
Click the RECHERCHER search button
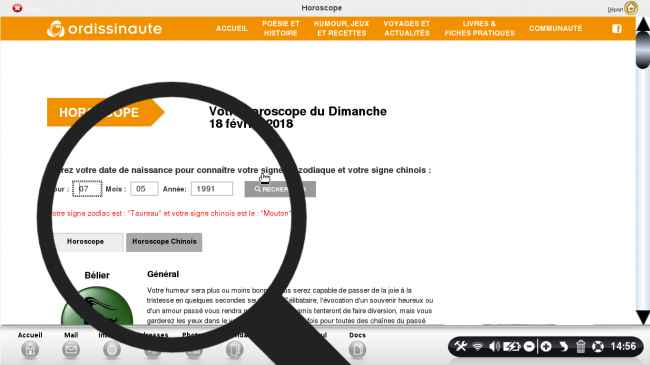pyautogui.click(x=280, y=189)
